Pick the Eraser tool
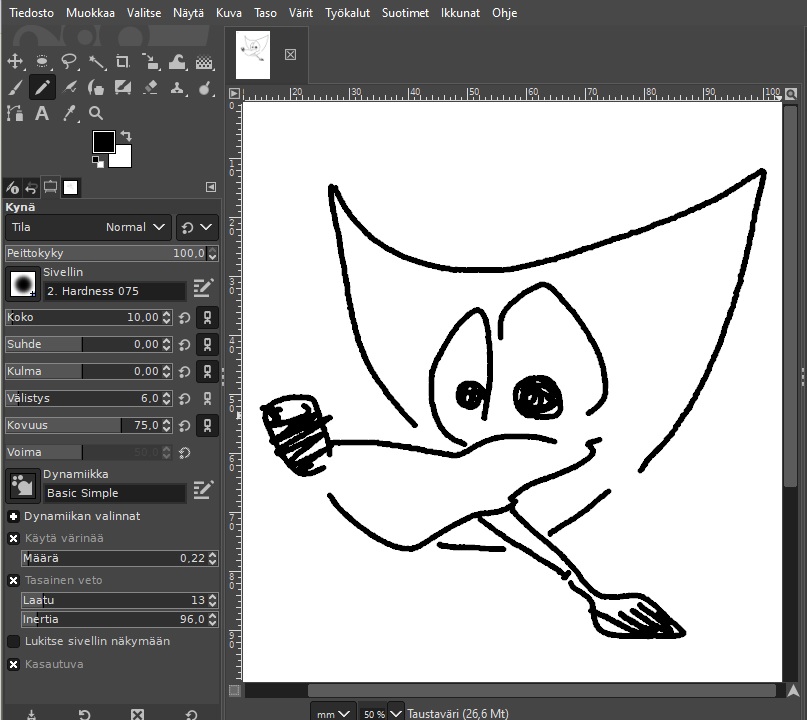 pyautogui.click(x=150, y=88)
